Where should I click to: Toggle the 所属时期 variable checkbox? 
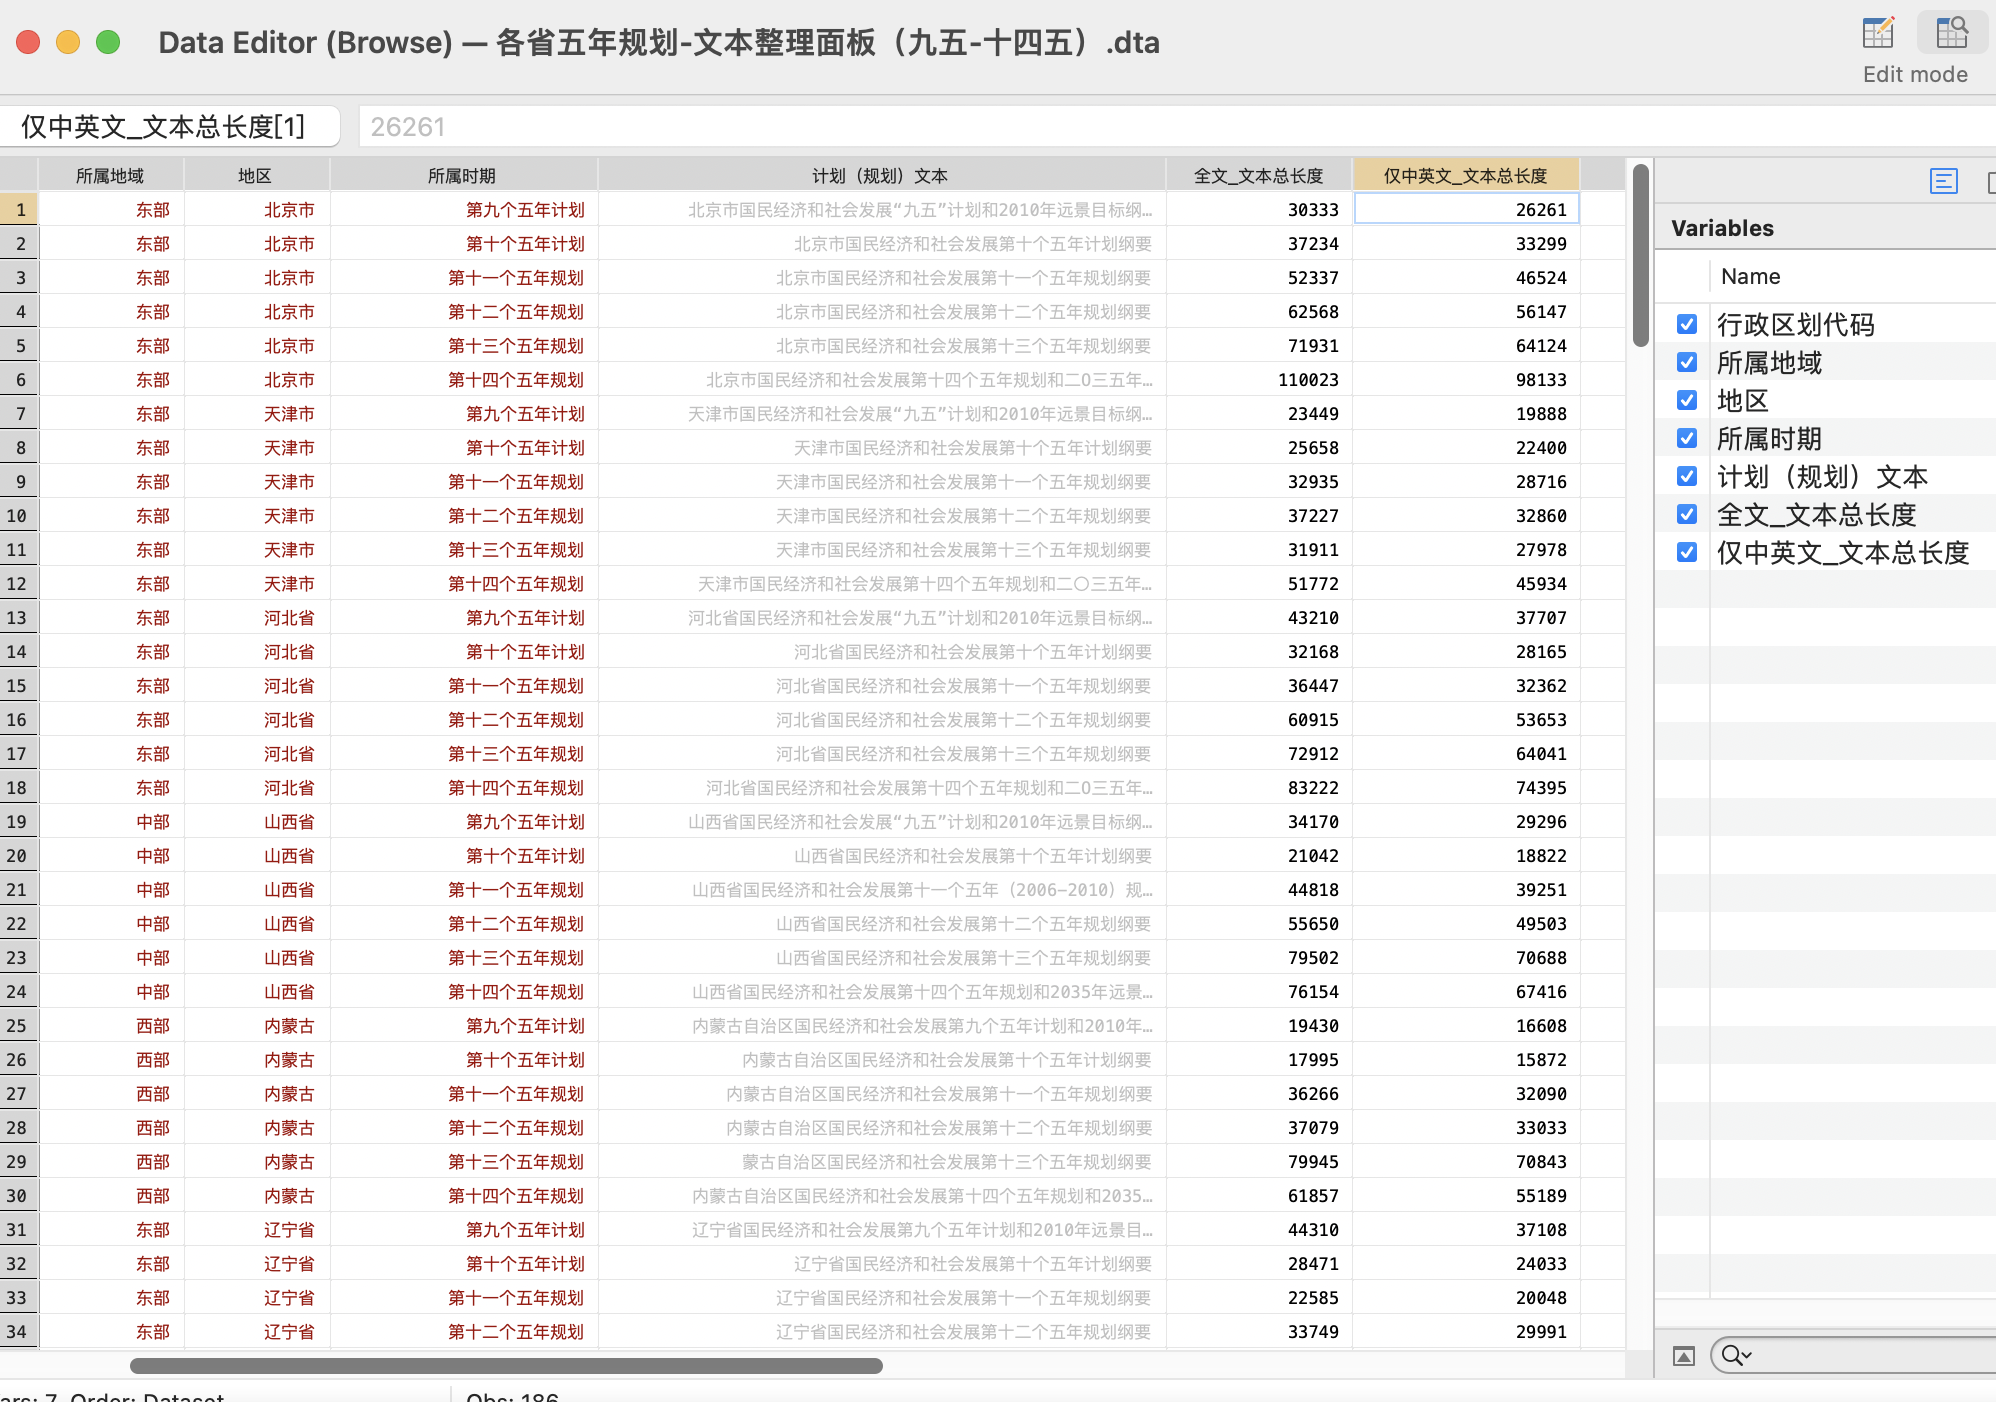pyautogui.click(x=1687, y=438)
